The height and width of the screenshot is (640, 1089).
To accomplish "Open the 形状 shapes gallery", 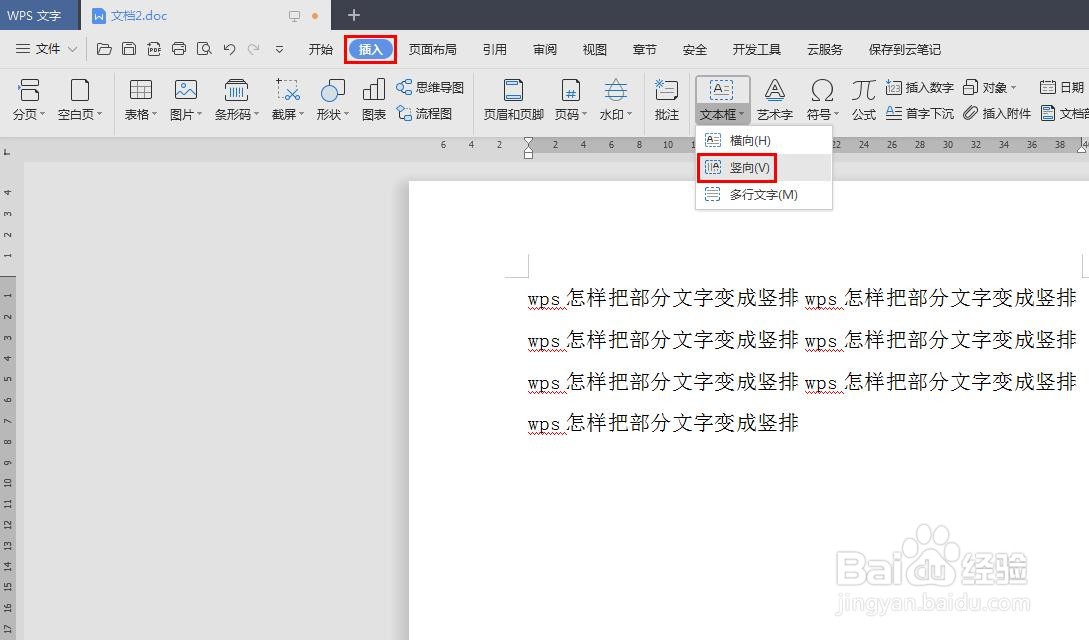I will click(333, 99).
